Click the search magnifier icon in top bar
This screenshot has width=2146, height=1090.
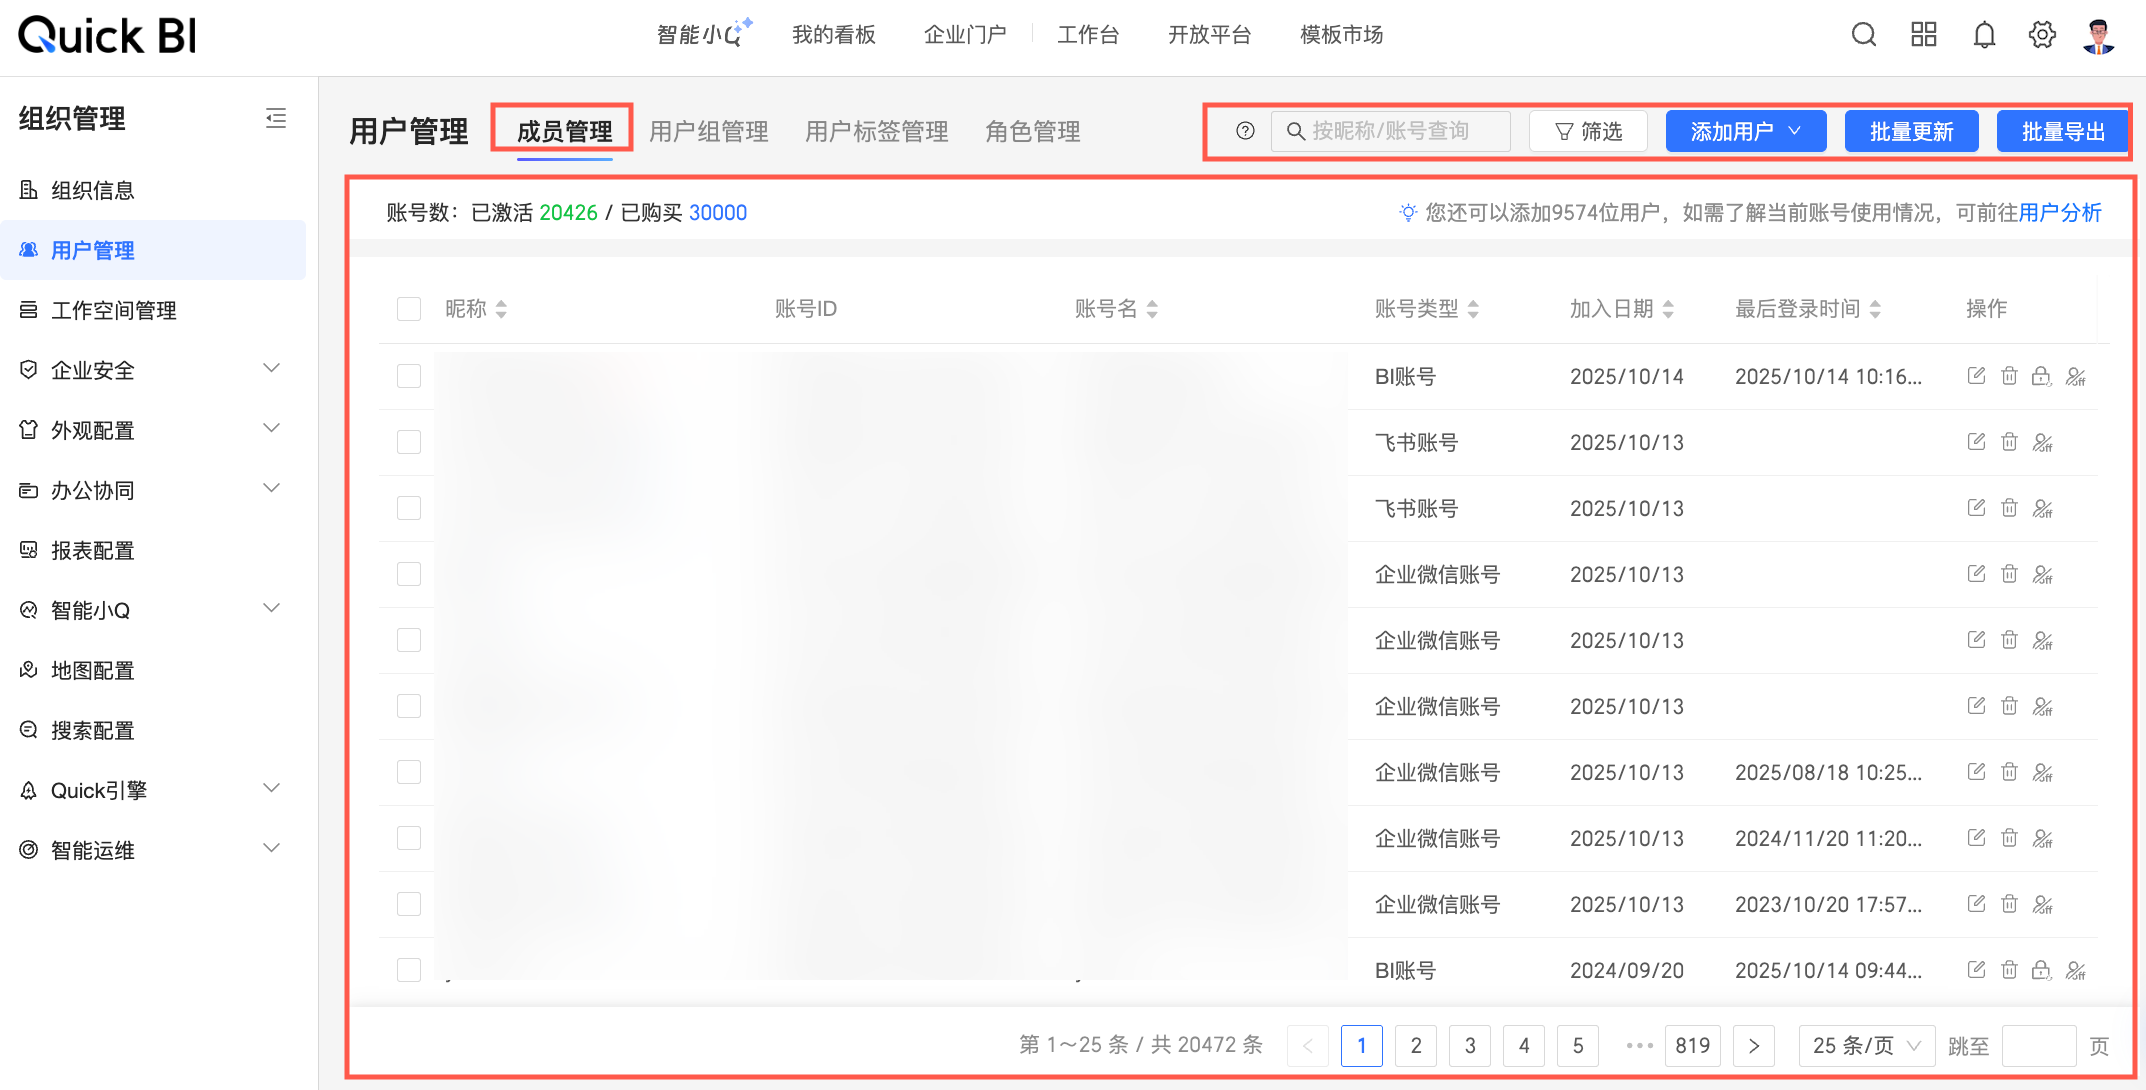(1863, 35)
